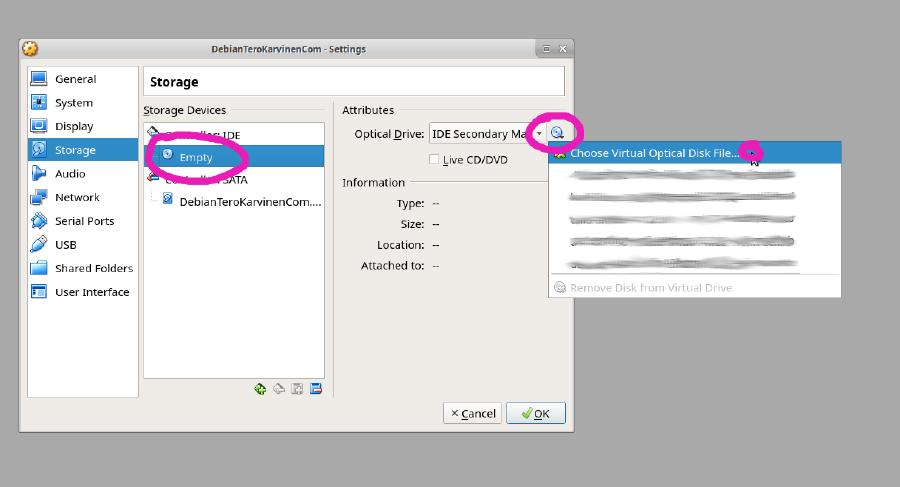Select the Serial Ports category
This screenshot has width=900, height=487.
point(84,221)
